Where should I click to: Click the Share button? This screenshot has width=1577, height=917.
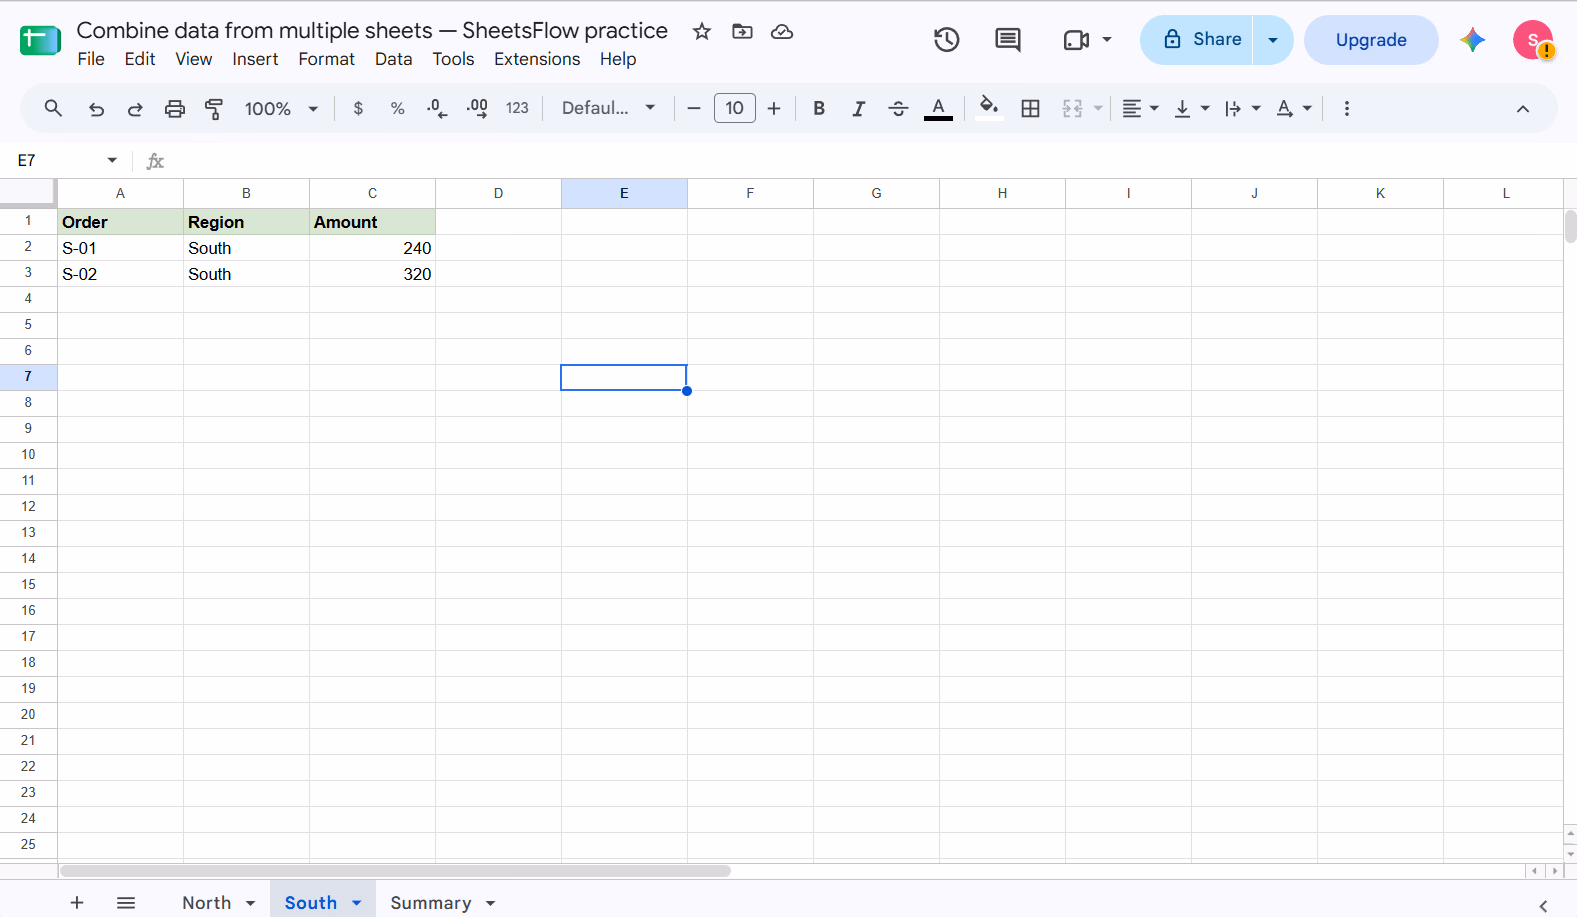click(1197, 40)
